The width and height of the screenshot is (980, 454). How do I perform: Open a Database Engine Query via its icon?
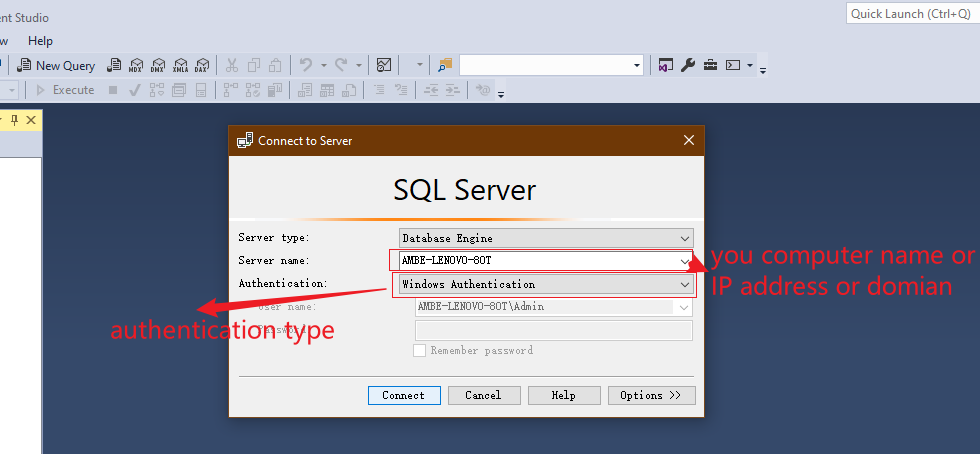(114, 65)
